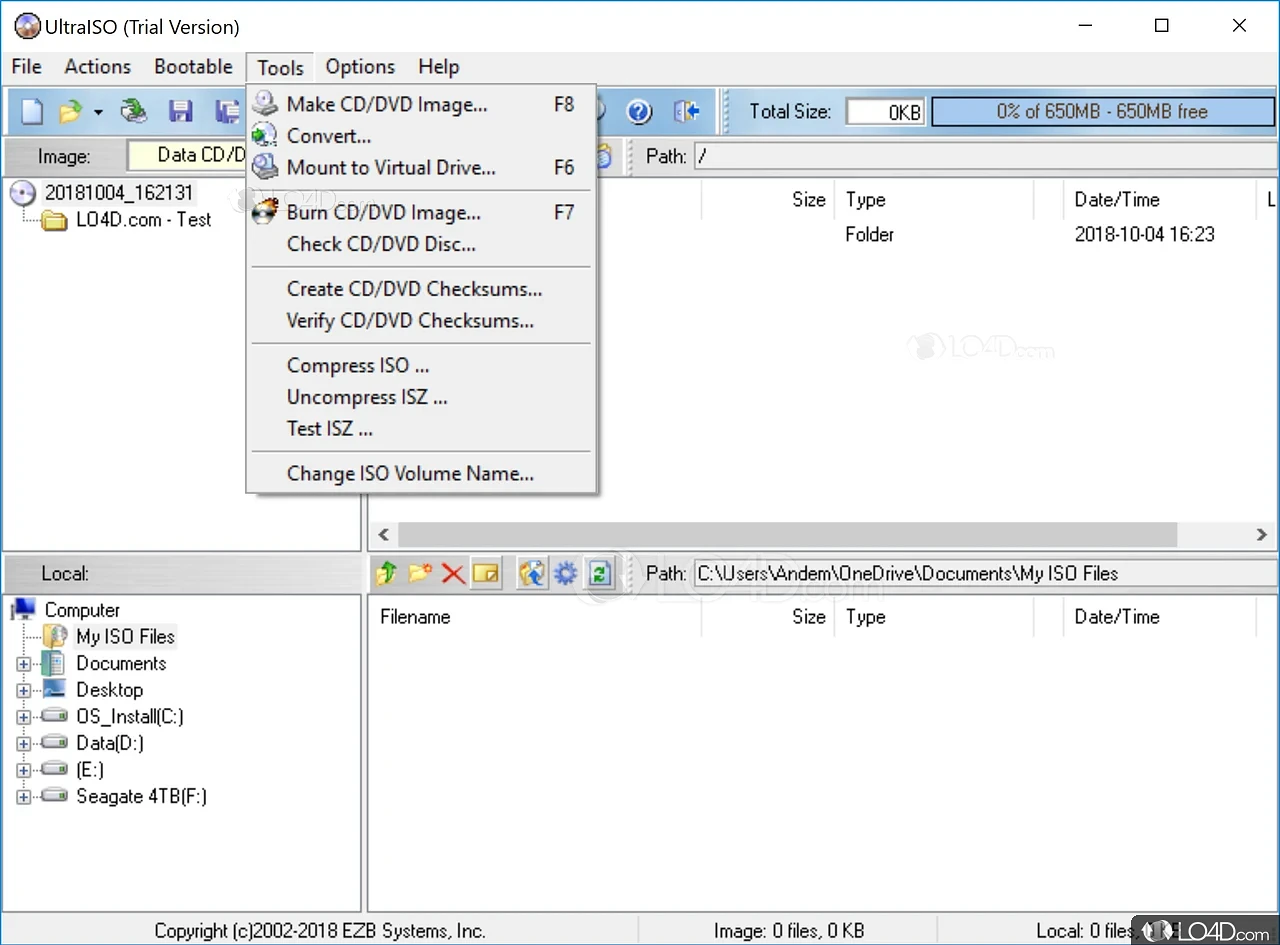The height and width of the screenshot is (945, 1280).
Task: Click the Save floppy disk icon
Action: point(180,111)
